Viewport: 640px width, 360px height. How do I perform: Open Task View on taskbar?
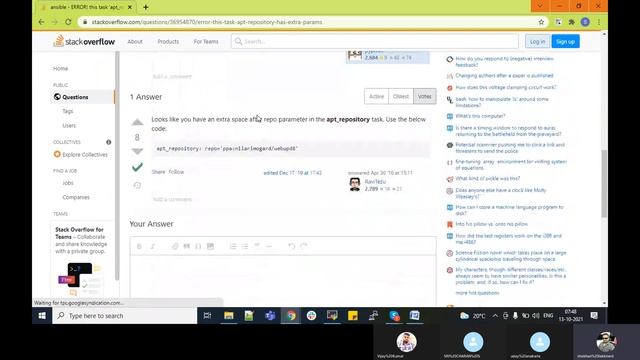tap(207, 316)
